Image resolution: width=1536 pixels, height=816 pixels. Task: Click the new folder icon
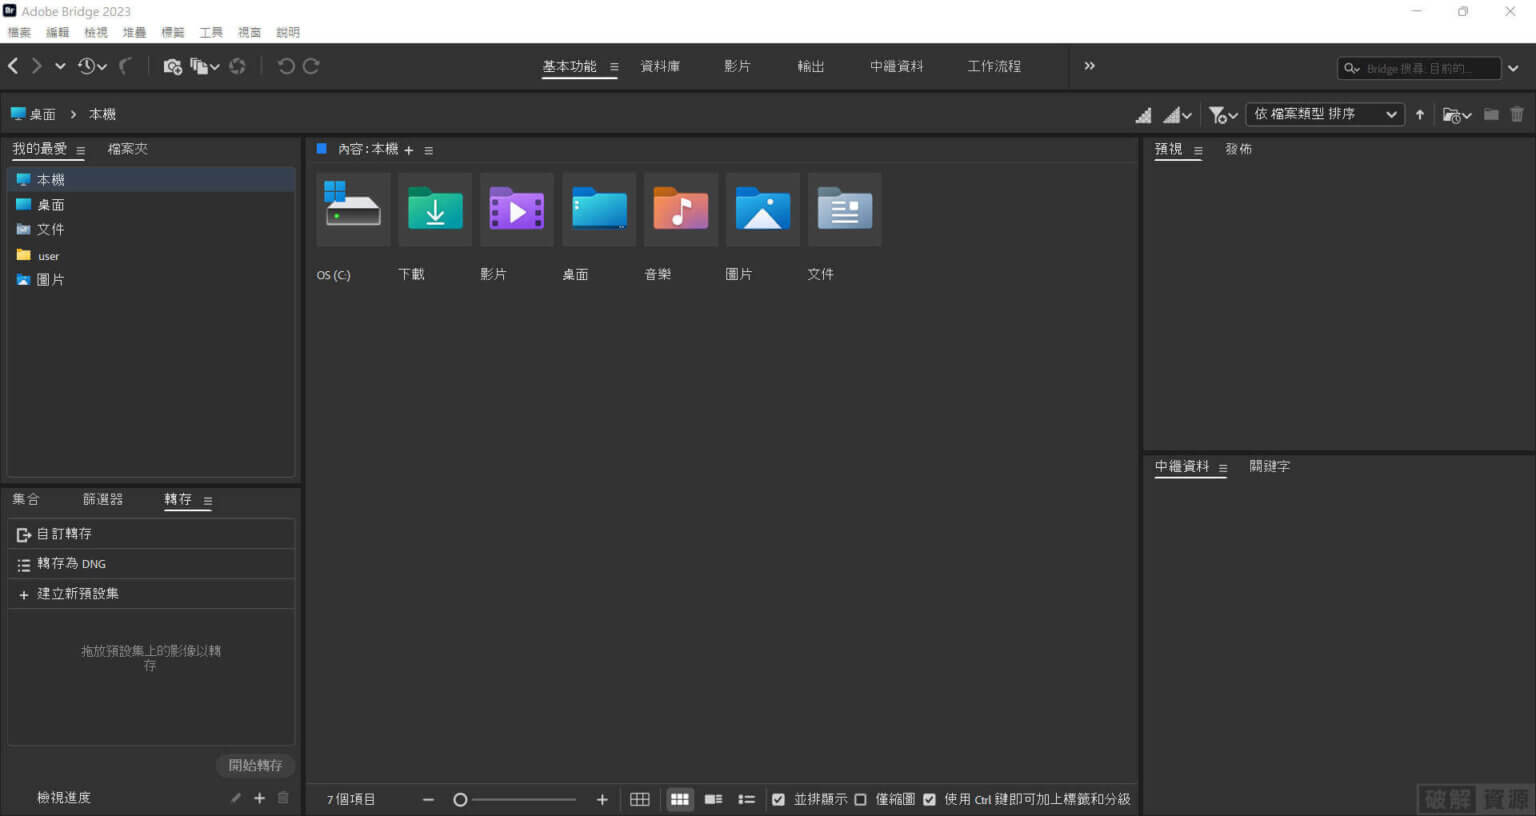pos(1490,114)
